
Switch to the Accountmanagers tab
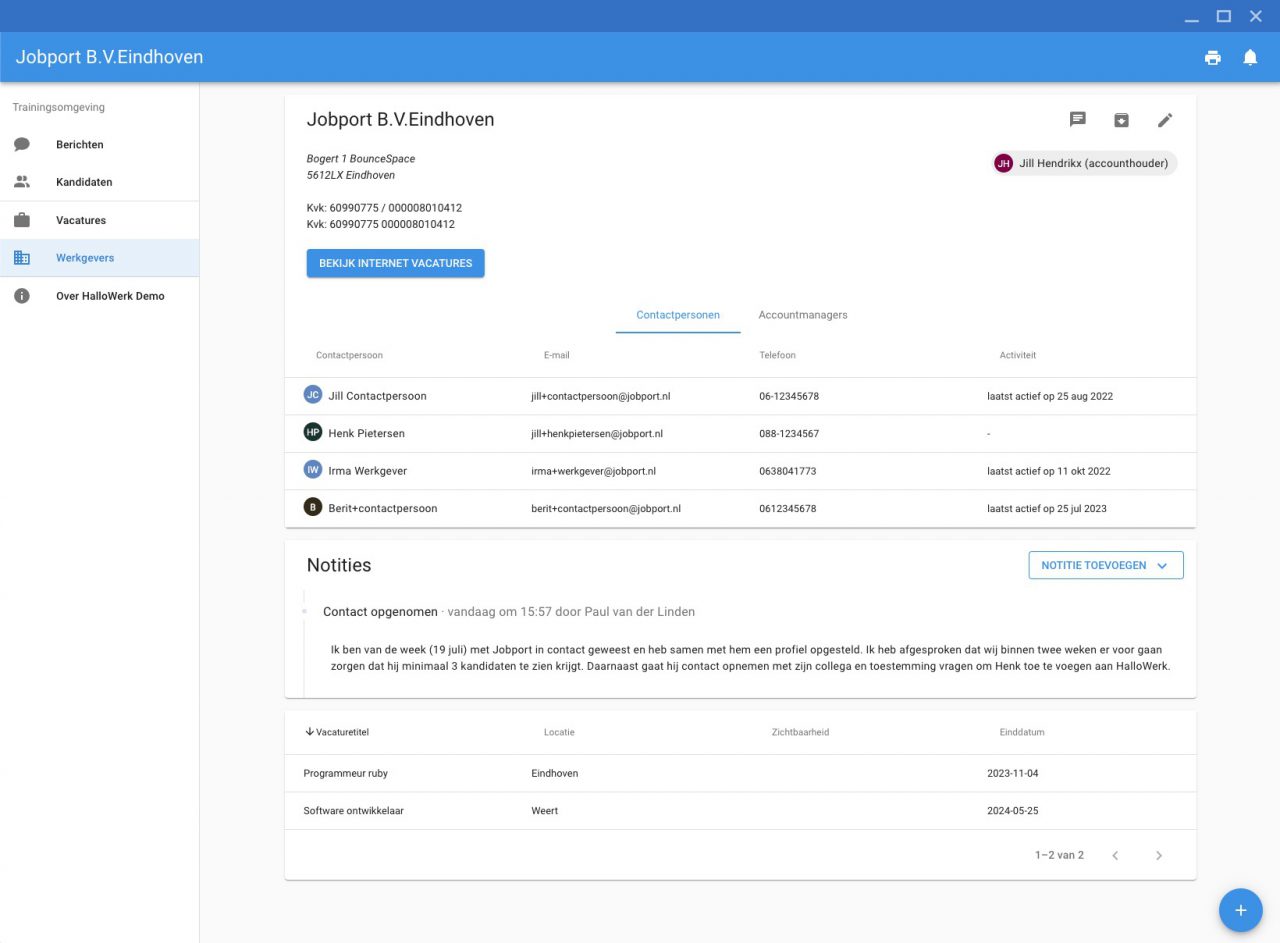pyautogui.click(x=803, y=315)
